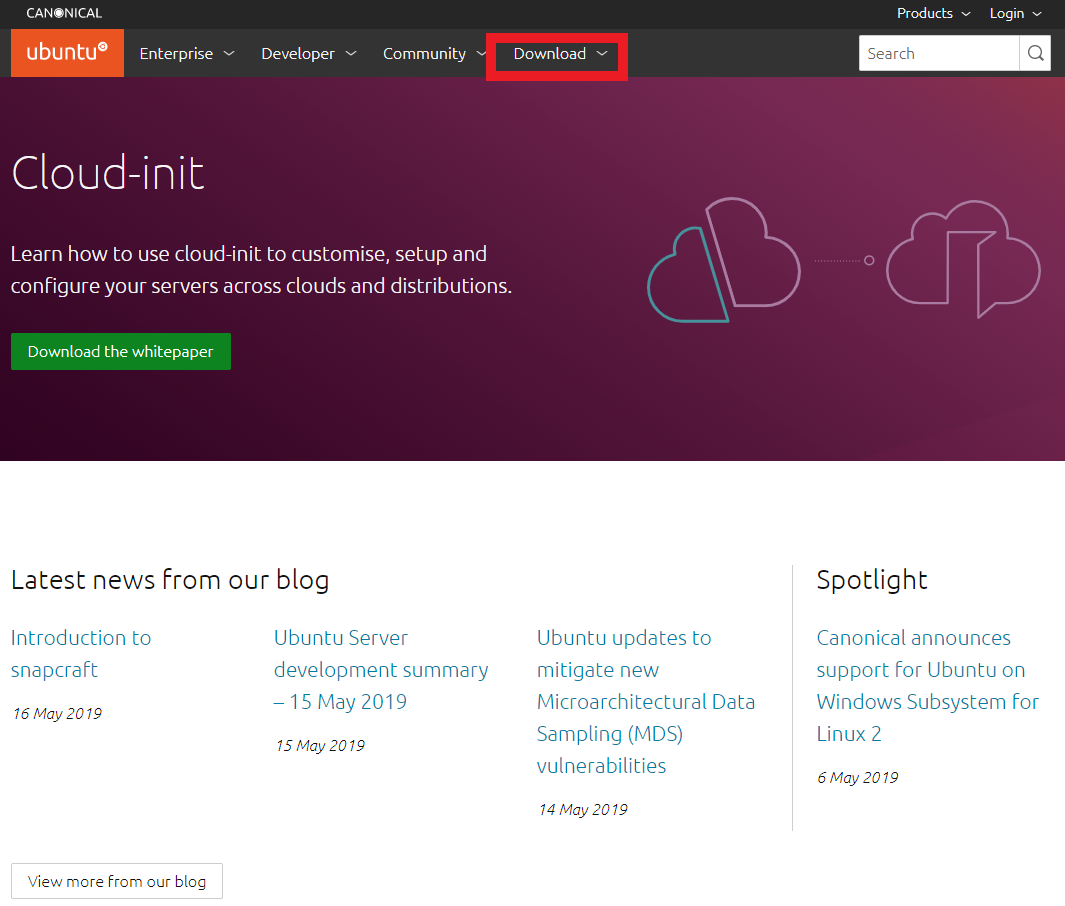The height and width of the screenshot is (906, 1065).
Task: Open Introduction to snapcraft article
Action: click(x=81, y=653)
